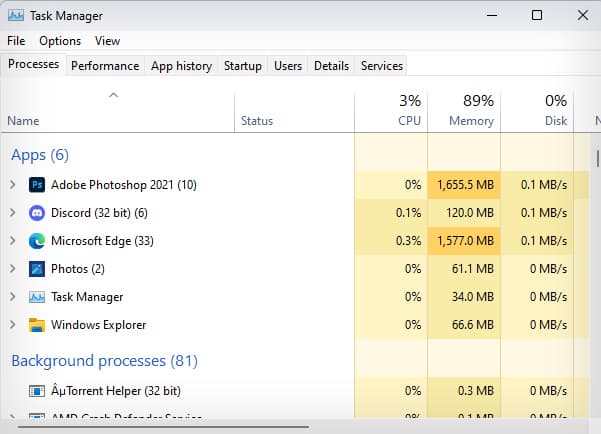
Task: Click the Discord app icon
Action: click(37, 213)
